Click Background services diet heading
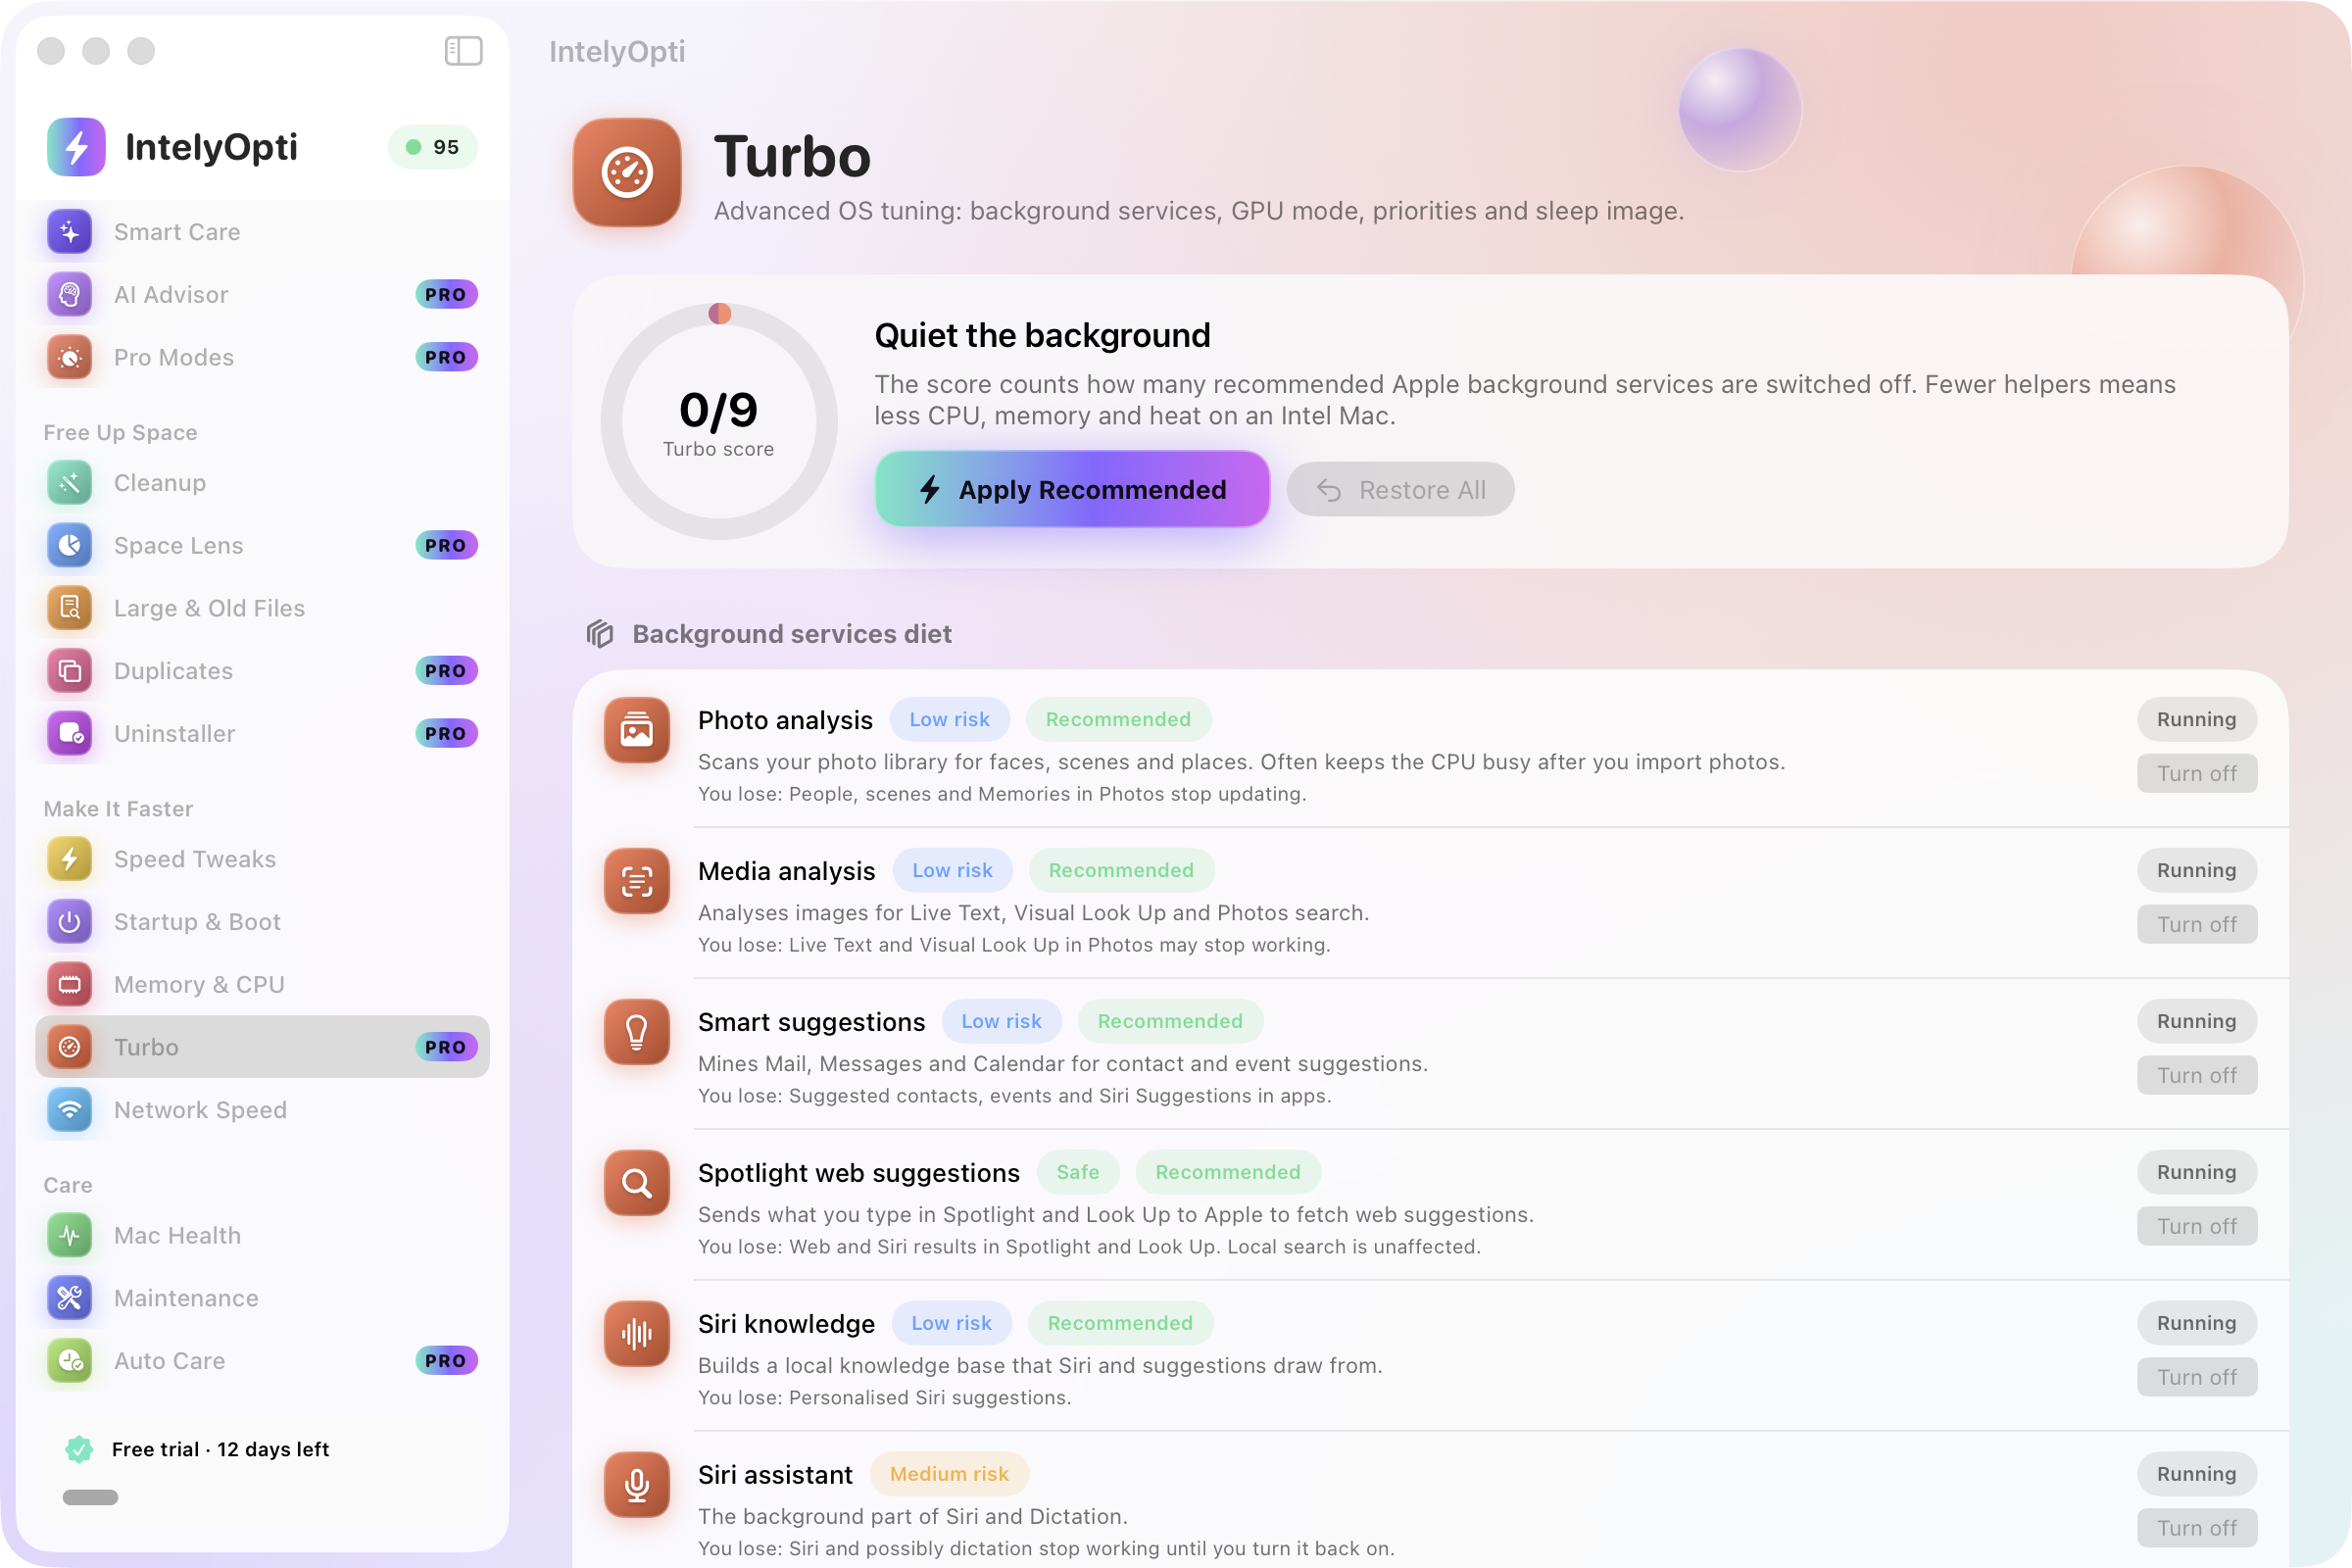 792,635
